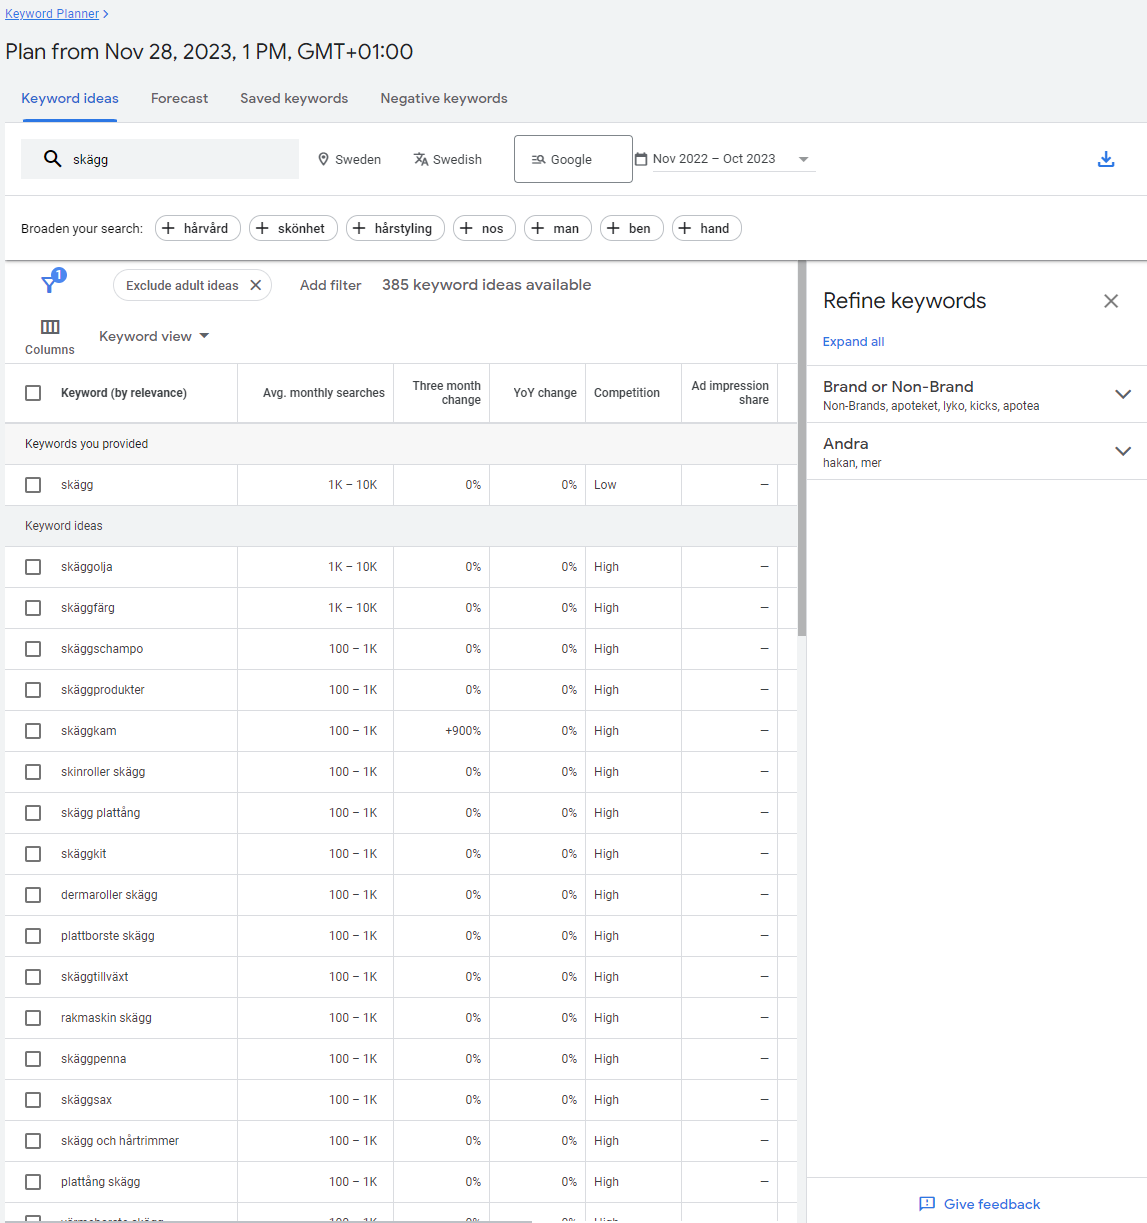Click the Swedish language setting
This screenshot has height=1223, width=1147.
coord(447,159)
